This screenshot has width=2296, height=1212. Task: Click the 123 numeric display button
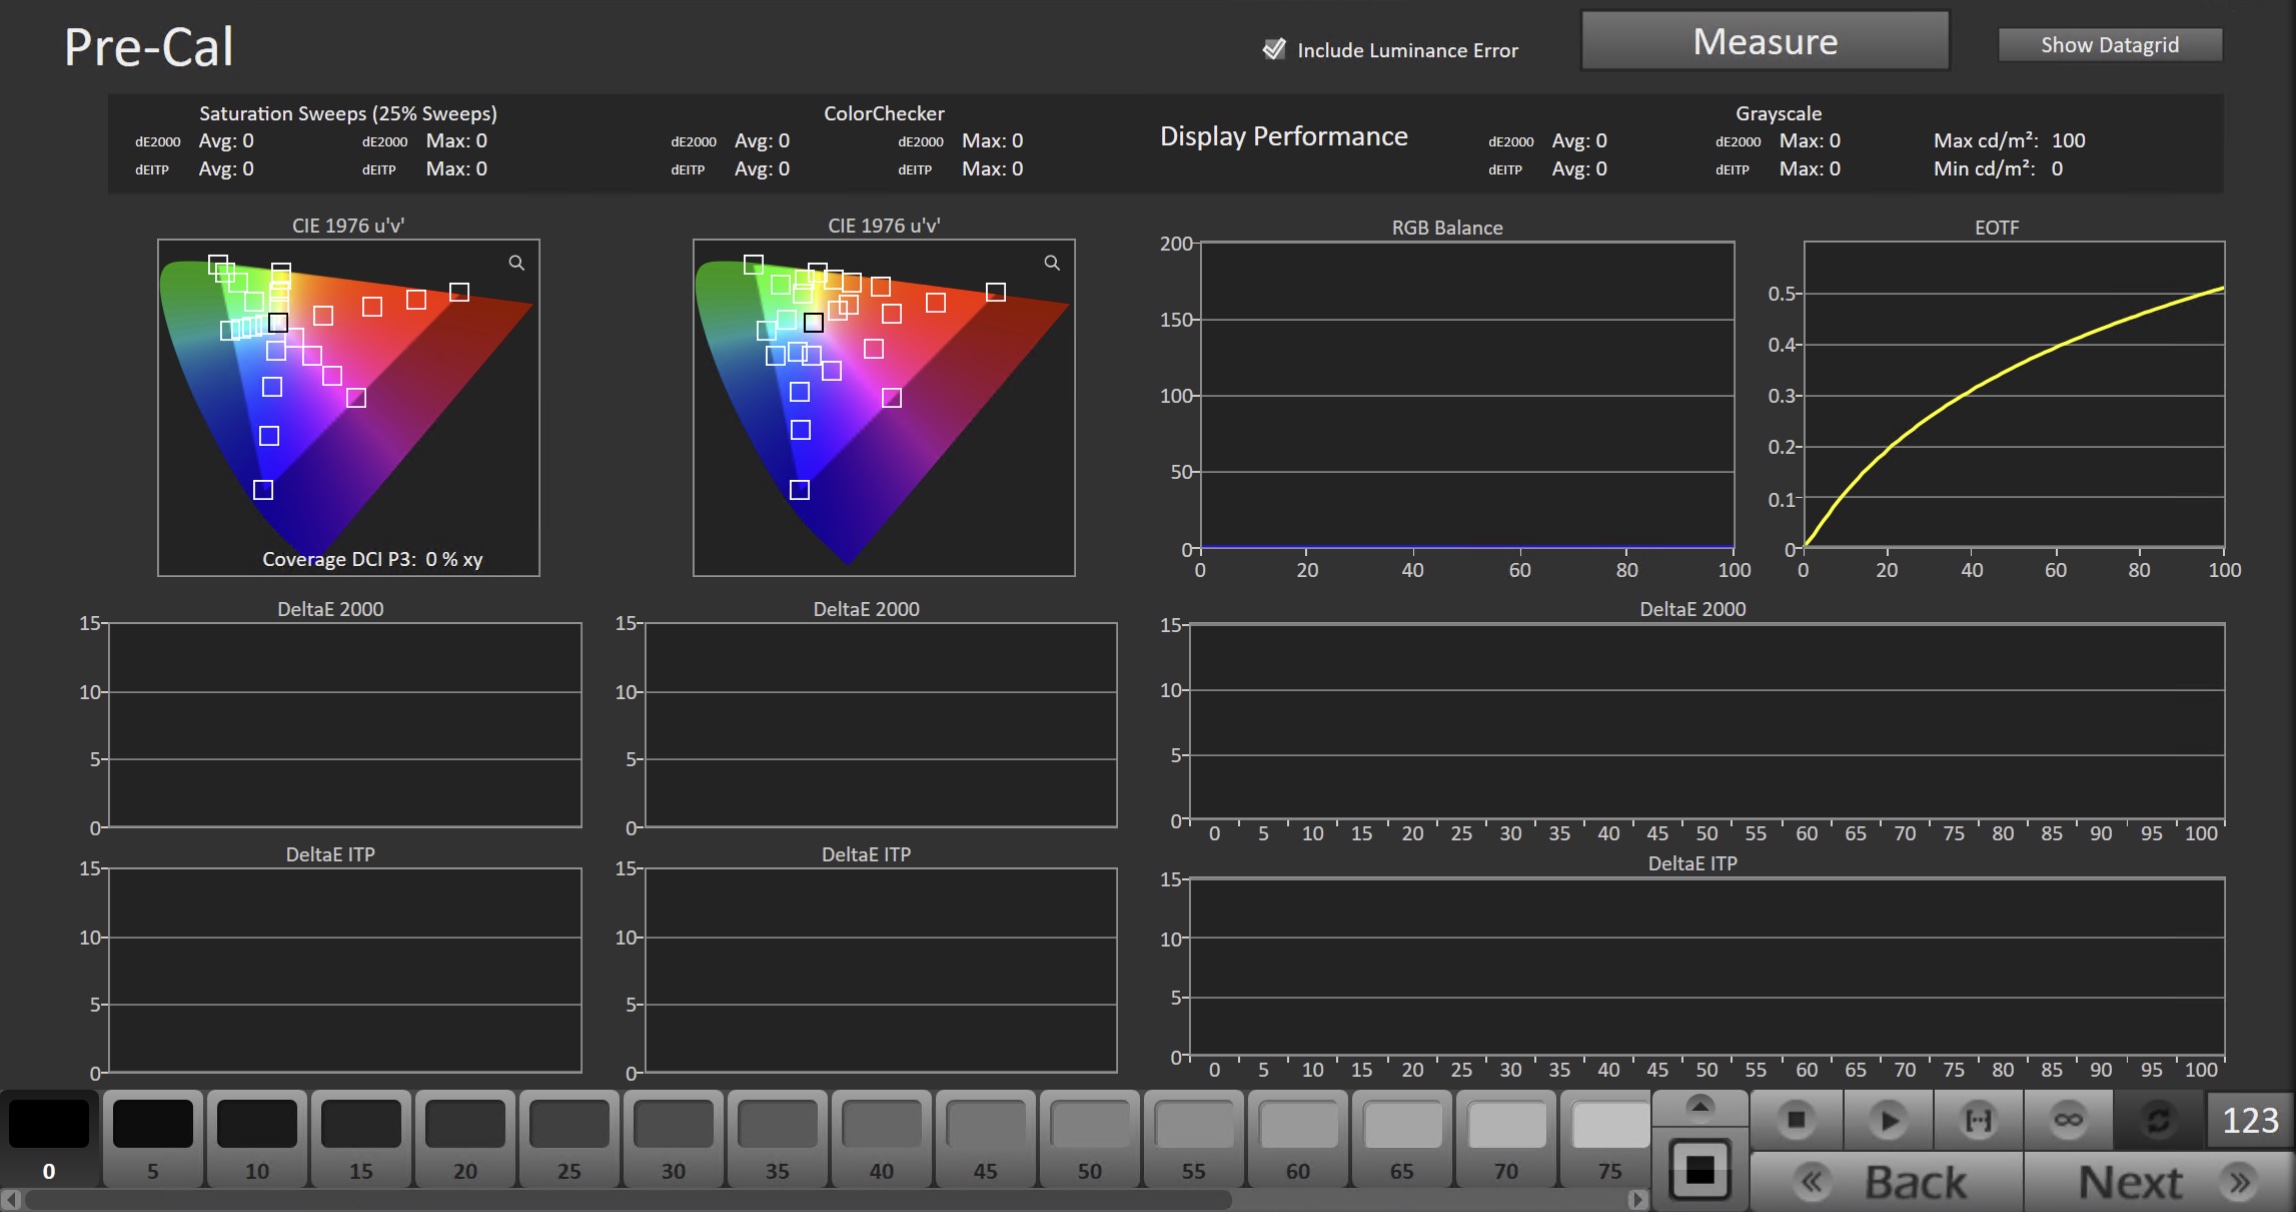point(2249,1120)
